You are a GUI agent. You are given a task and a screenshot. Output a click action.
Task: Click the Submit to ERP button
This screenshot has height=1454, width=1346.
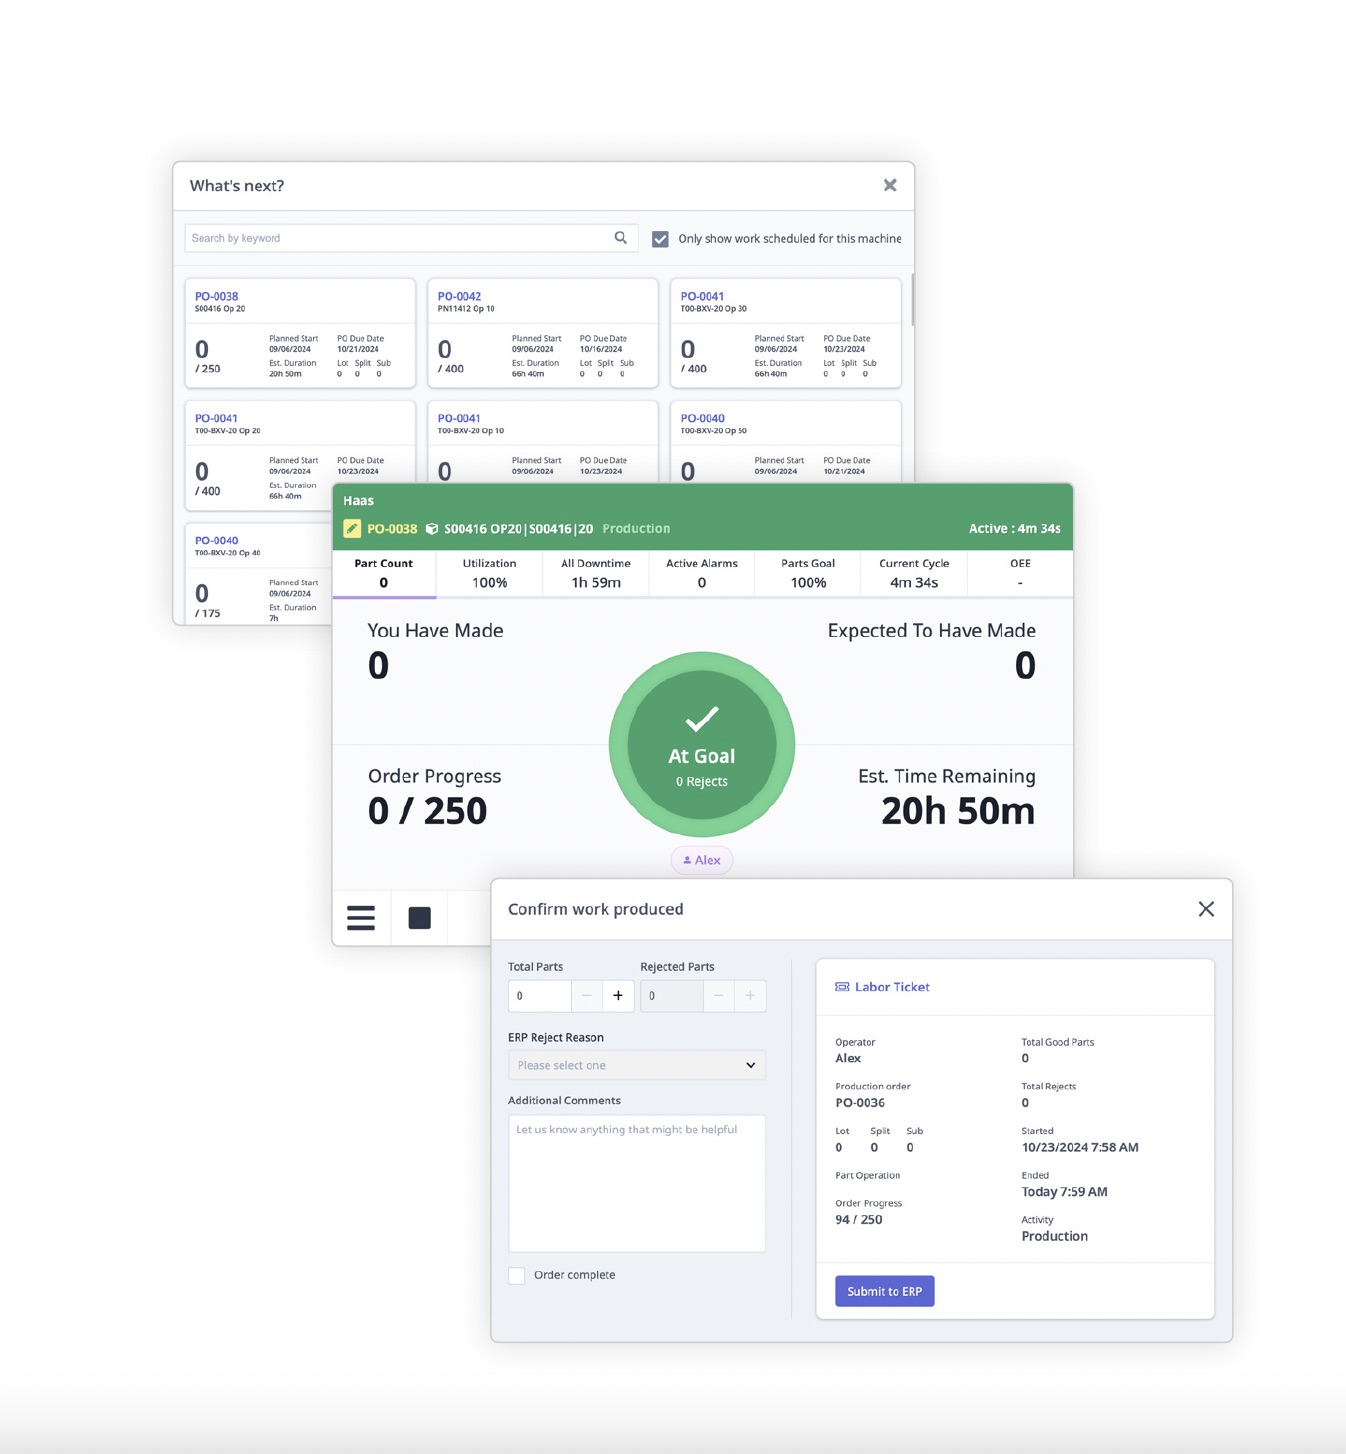pos(884,1291)
